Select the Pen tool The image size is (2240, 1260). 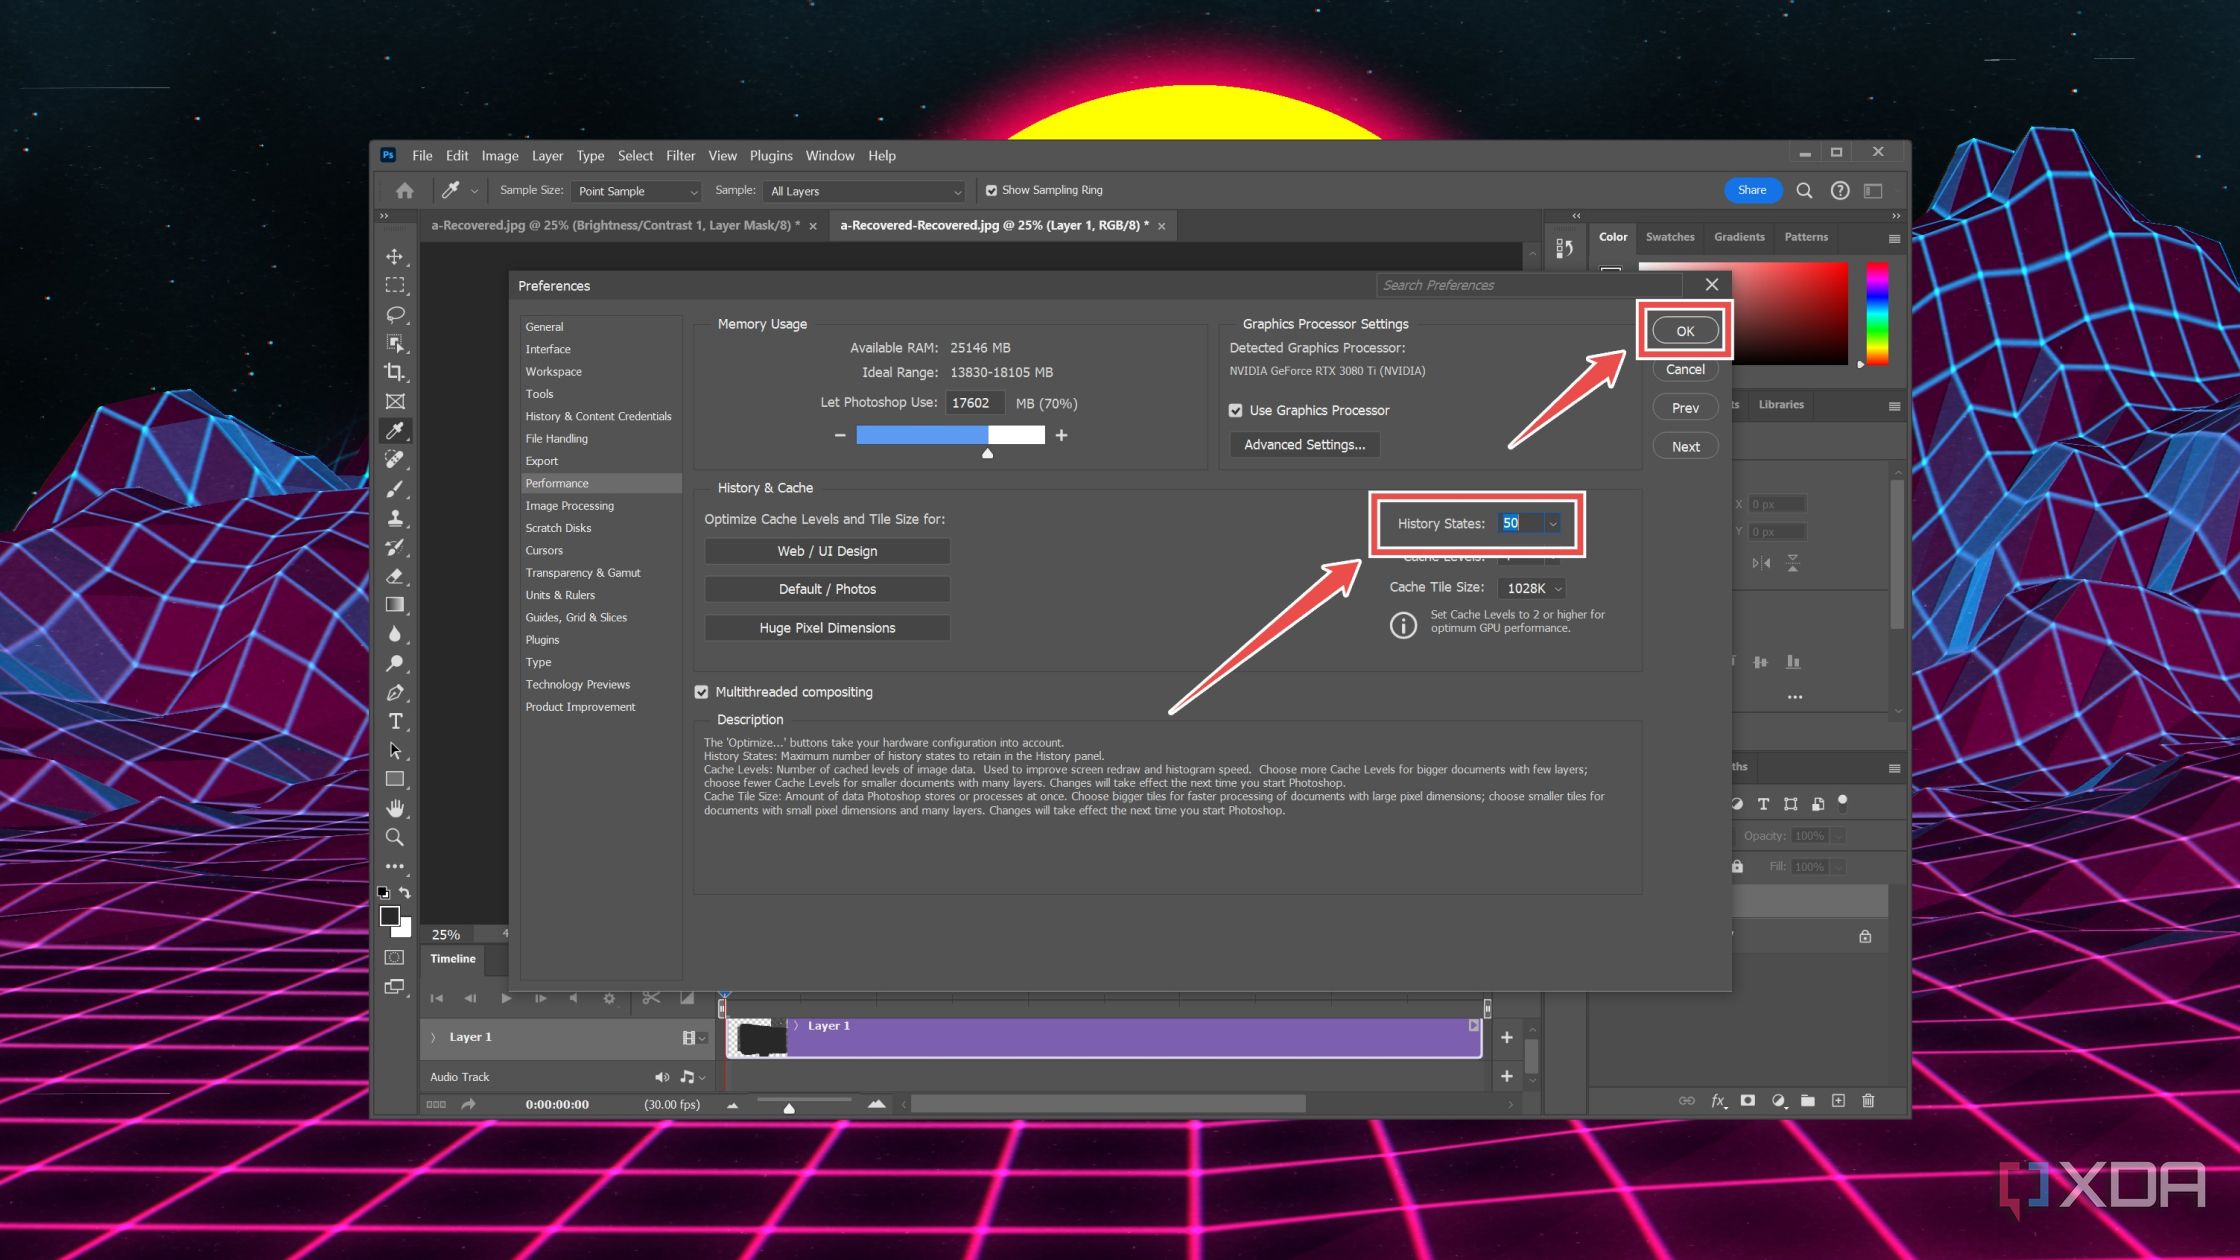pos(395,692)
